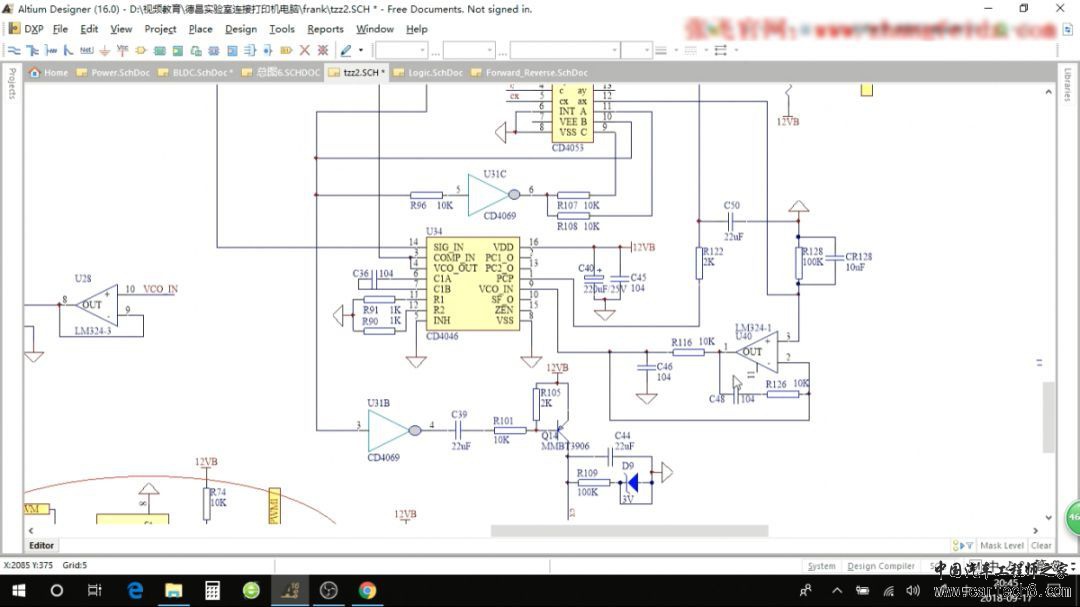Open File Explorer from the taskbar
This screenshot has height=607, width=1080.
174,590
